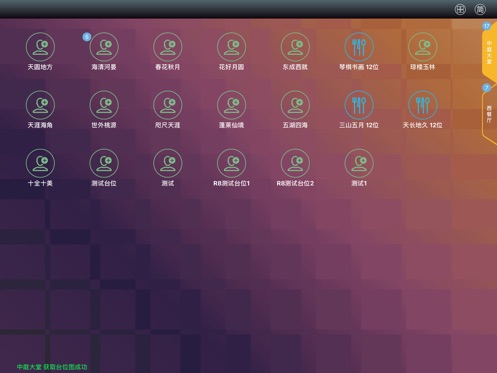This screenshot has width=497, height=373.
Task: Select the 海清河晏 table icon
Action: pyautogui.click(x=104, y=47)
